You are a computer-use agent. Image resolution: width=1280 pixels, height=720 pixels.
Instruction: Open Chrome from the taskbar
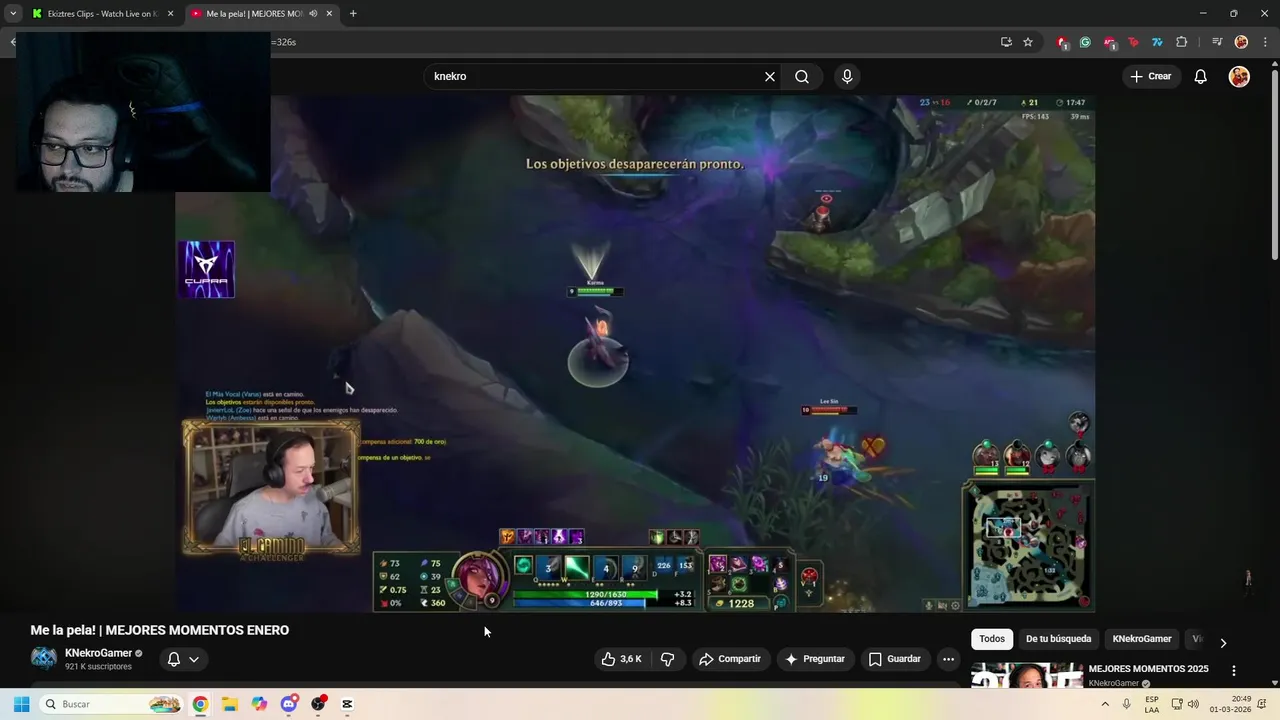200,704
